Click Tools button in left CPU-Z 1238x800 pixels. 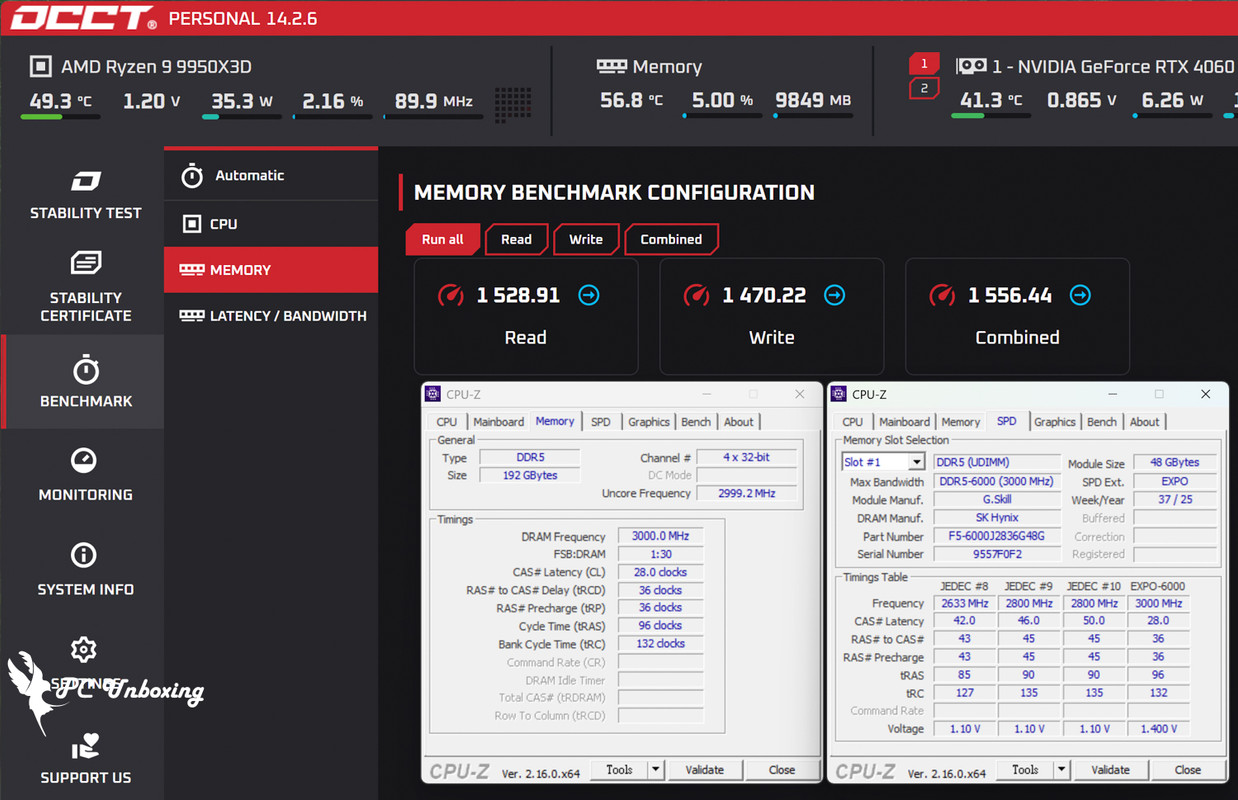(619, 769)
